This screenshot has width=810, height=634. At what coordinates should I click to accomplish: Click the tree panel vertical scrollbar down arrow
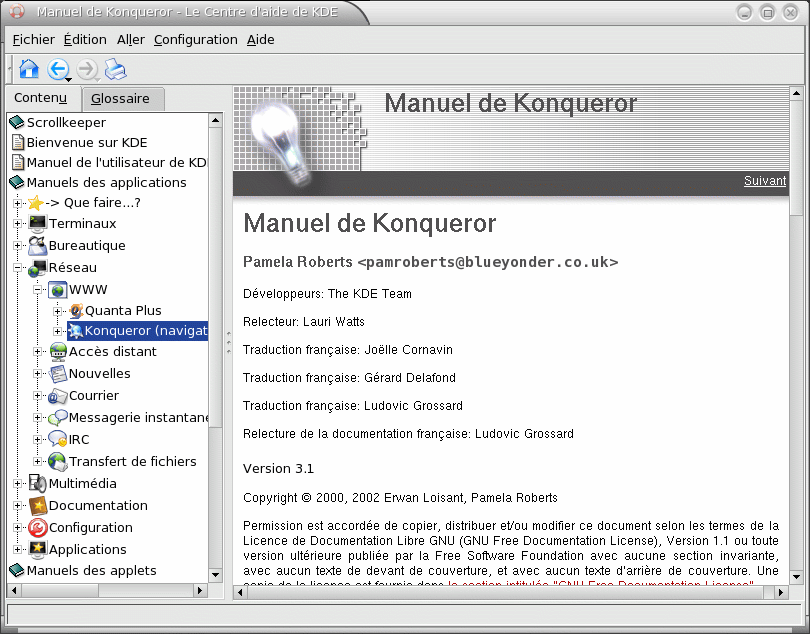[215, 575]
